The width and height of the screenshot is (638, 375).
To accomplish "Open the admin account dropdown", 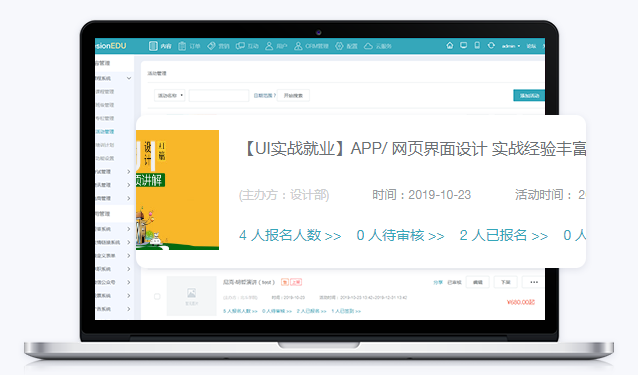I will coord(511,46).
